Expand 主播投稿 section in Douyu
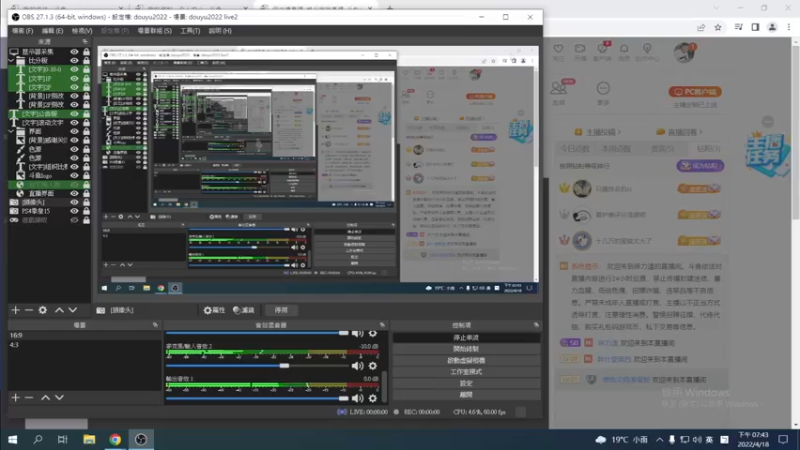Screen dimensions: 800x450 coord(598,132)
